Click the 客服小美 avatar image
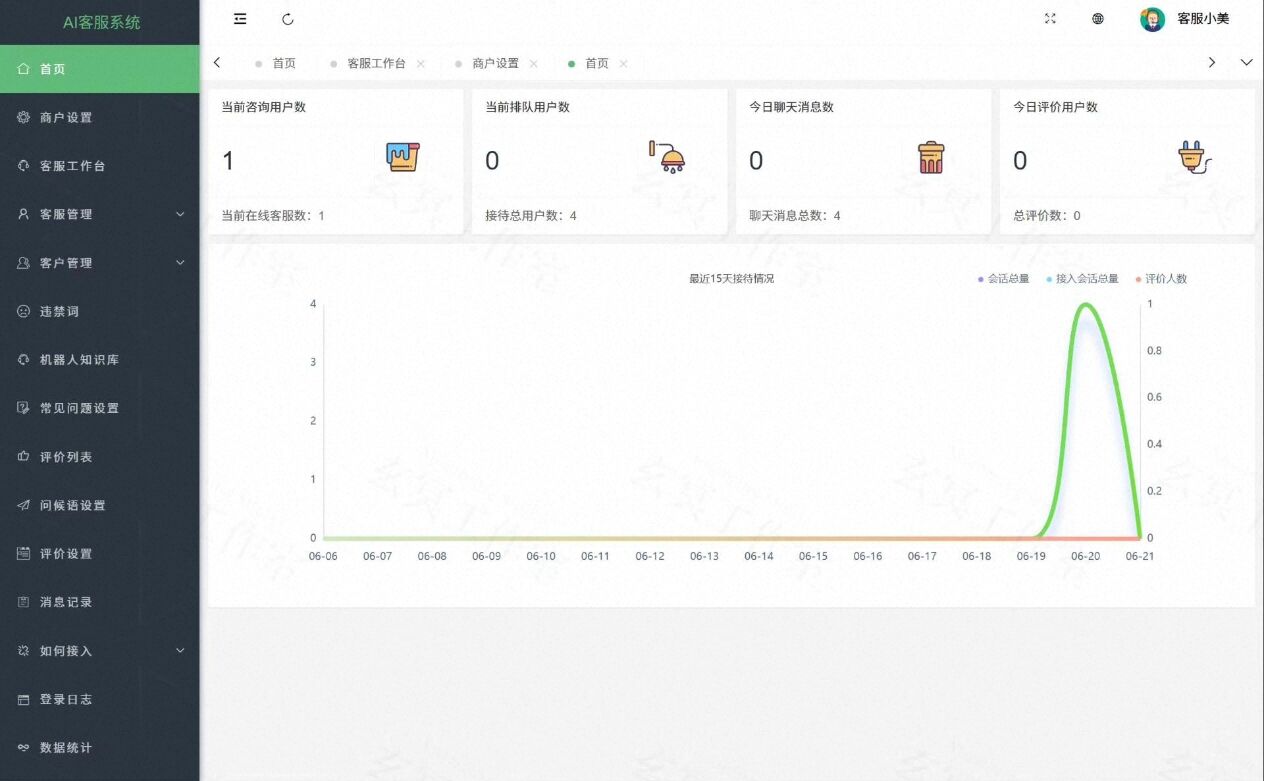The height and width of the screenshot is (781, 1264). click(x=1152, y=19)
